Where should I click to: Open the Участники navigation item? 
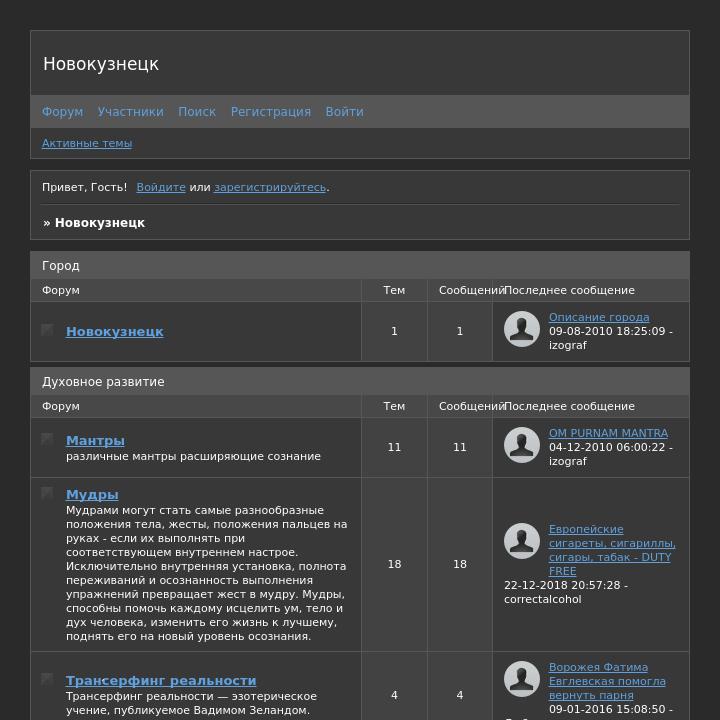[x=130, y=112]
